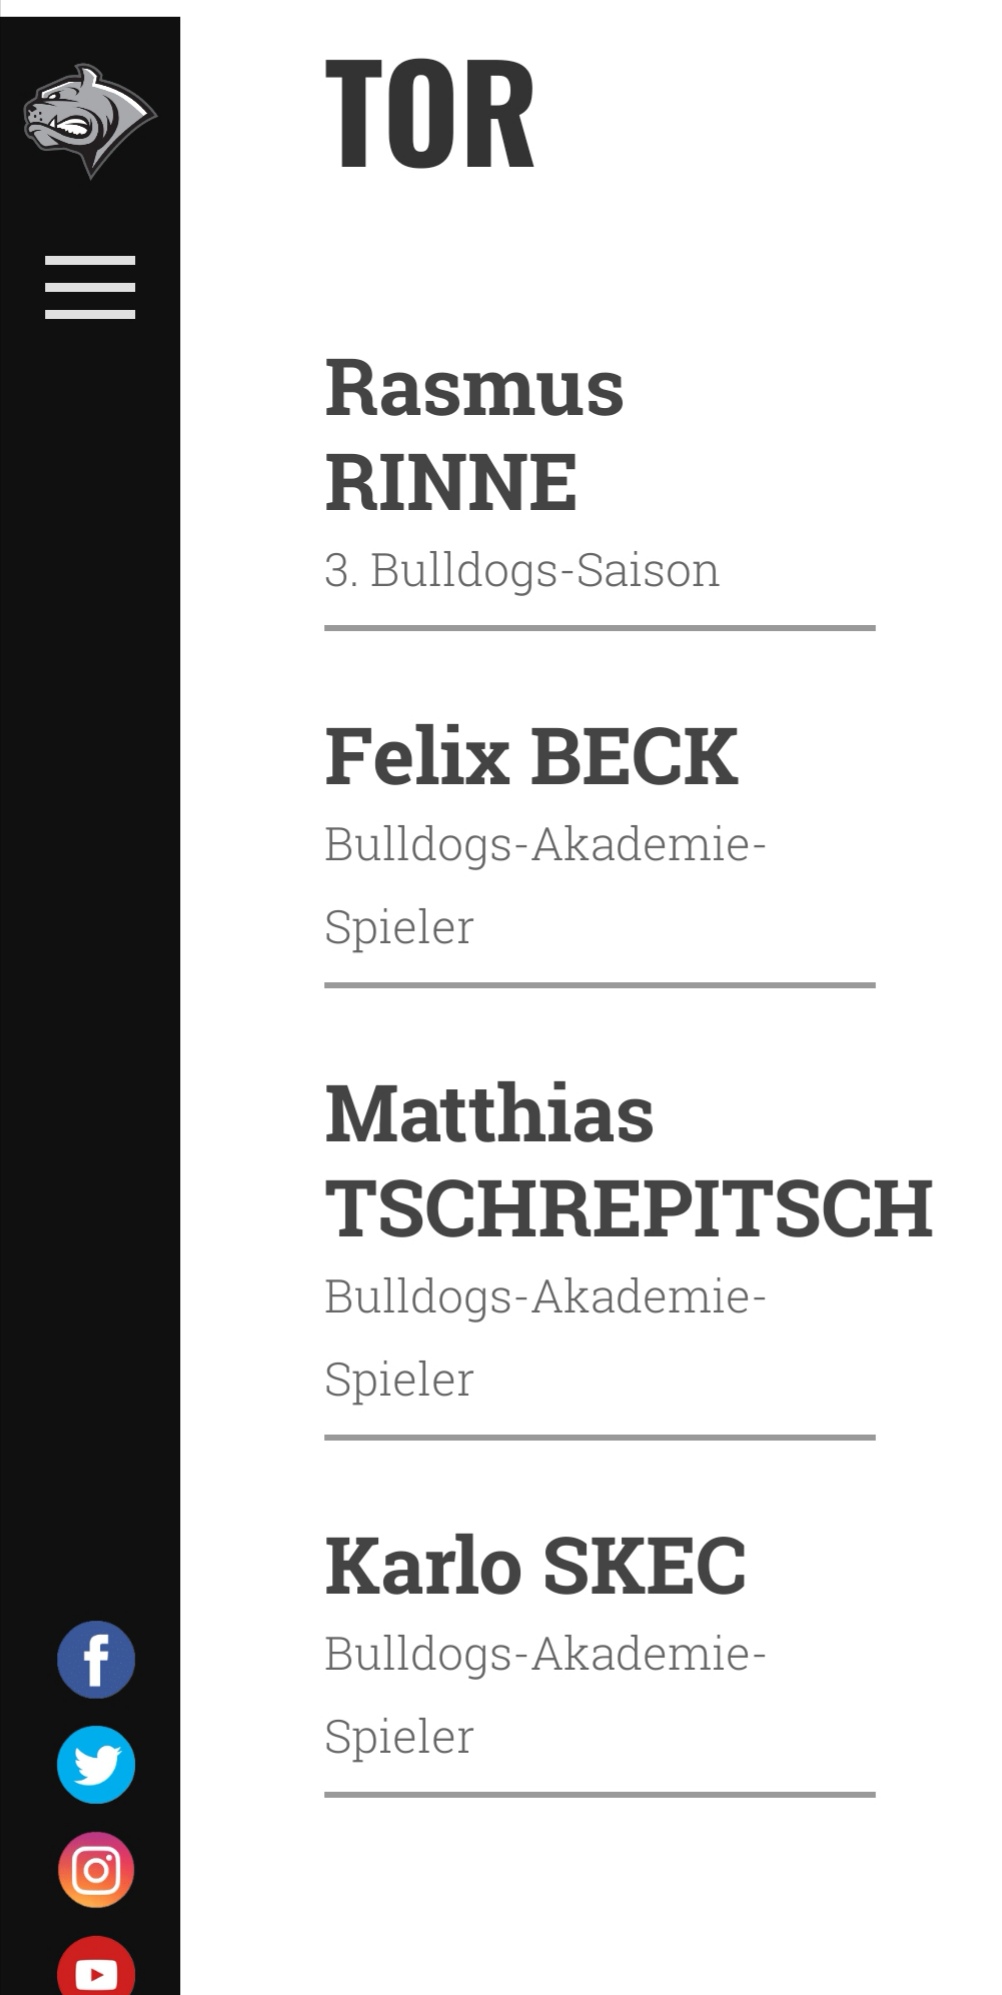Click the divider line below Rasmus Rinne
Viewport: 1002px width, 1995px height.
pos(600,628)
